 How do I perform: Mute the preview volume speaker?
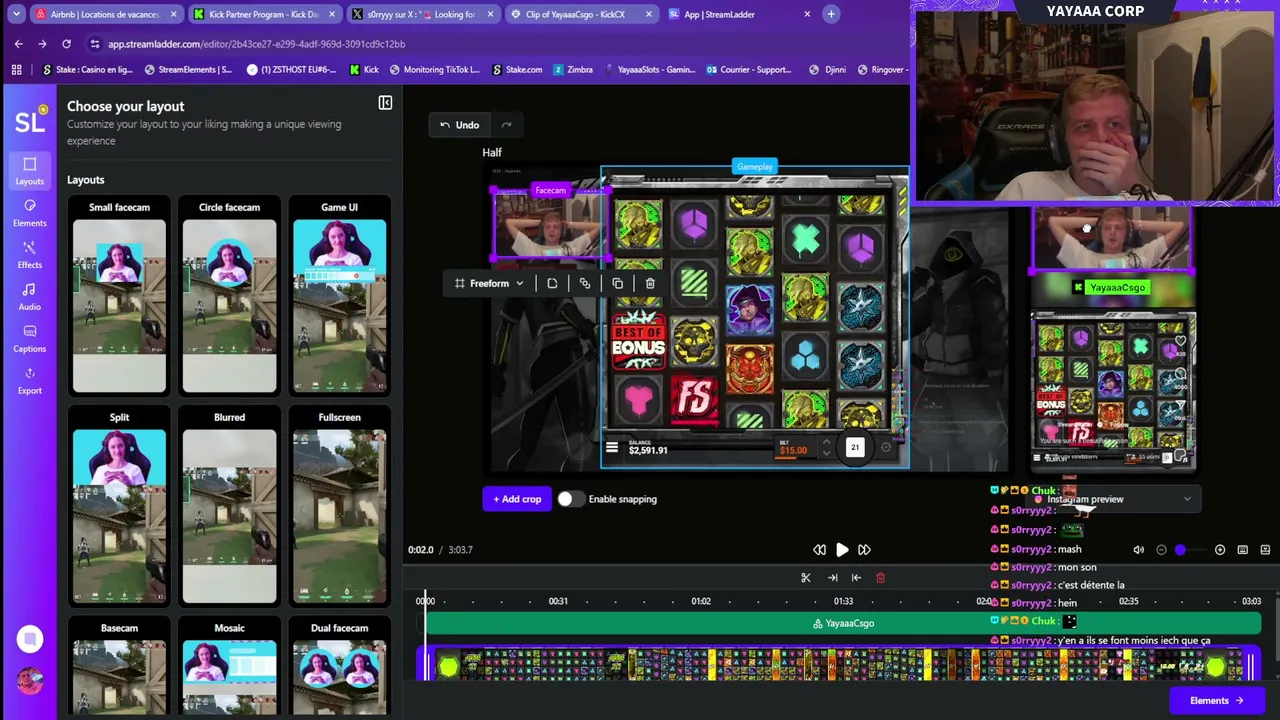tap(1138, 550)
